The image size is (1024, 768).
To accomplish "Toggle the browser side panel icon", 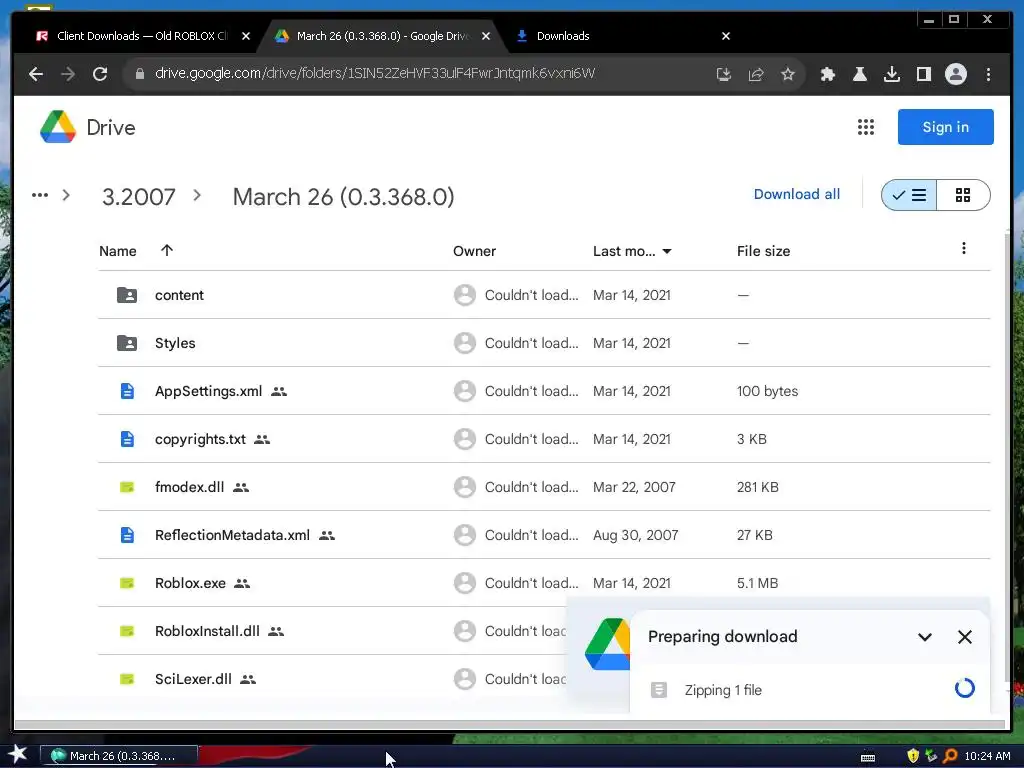I will click(x=923, y=74).
